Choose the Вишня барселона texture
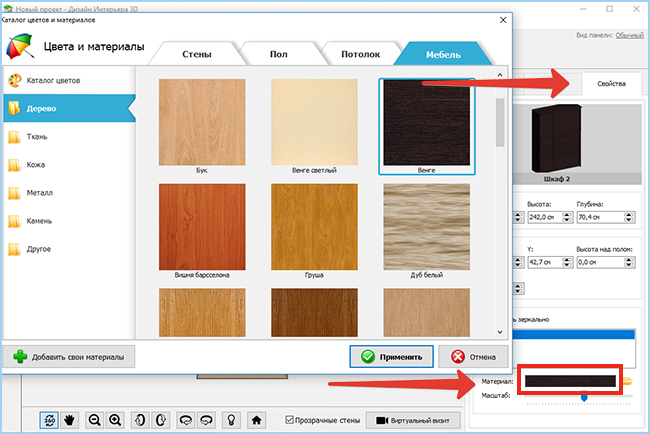 point(202,227)
